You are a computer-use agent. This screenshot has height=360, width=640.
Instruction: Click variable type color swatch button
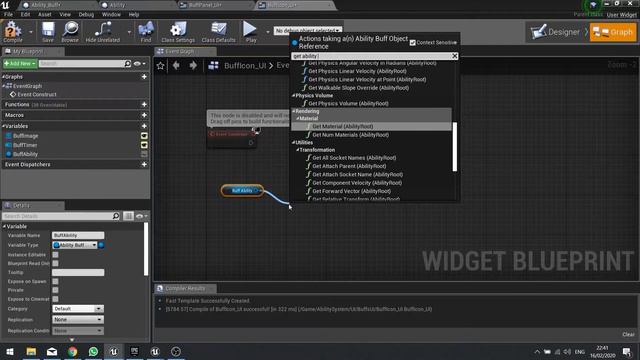point(101,245)
